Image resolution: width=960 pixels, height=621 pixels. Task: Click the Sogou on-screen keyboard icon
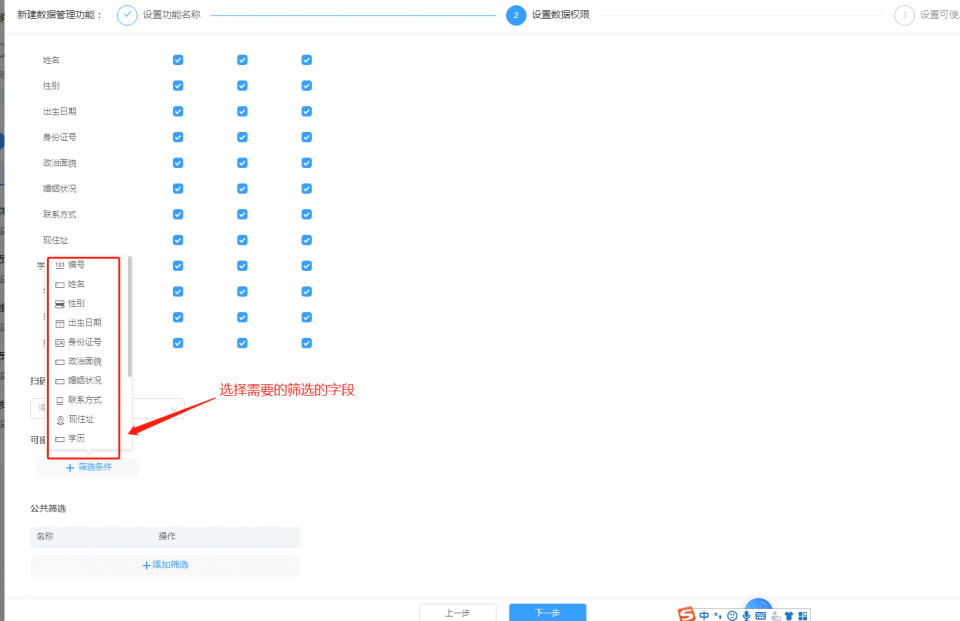(761, 614)
